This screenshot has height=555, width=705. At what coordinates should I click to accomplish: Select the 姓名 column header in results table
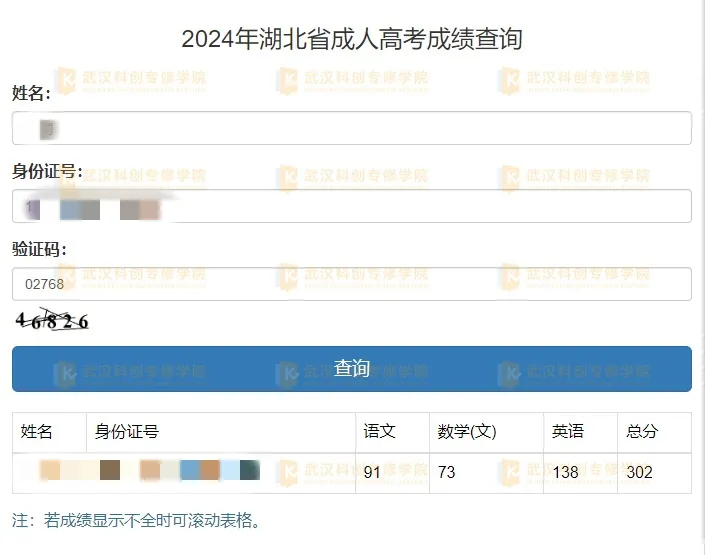[37, 432]
